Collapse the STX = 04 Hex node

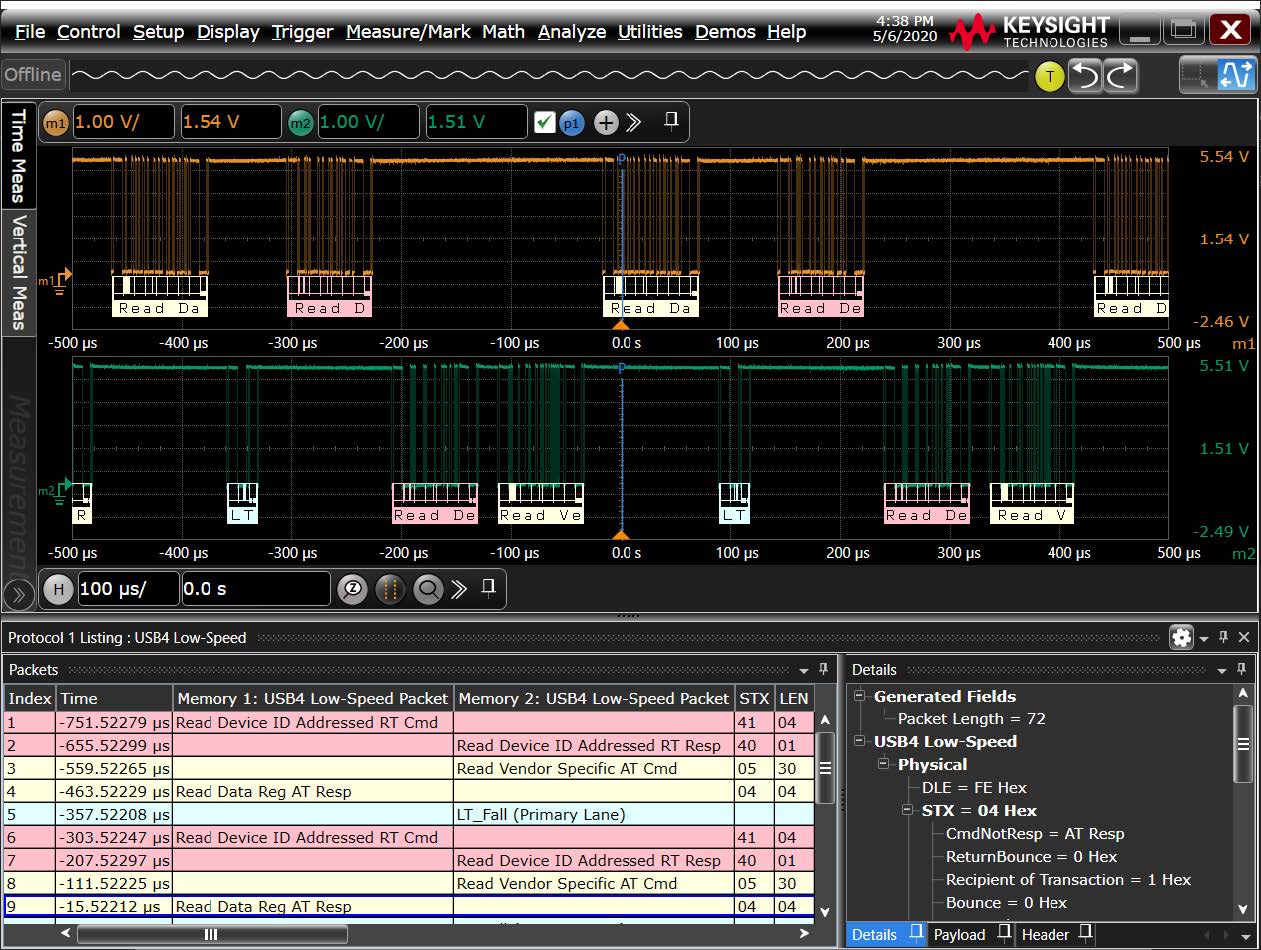pyautogui.click(x=908, y=810)
